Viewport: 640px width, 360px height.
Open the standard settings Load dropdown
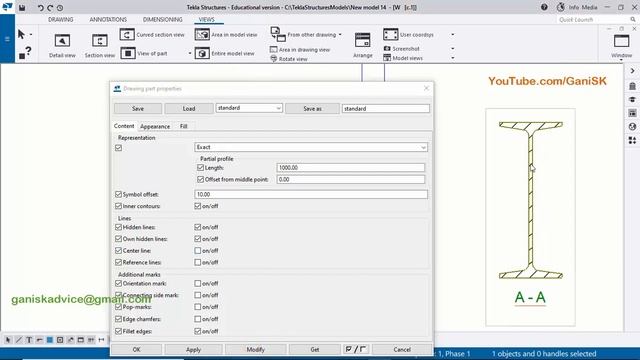tap(249, 108)
